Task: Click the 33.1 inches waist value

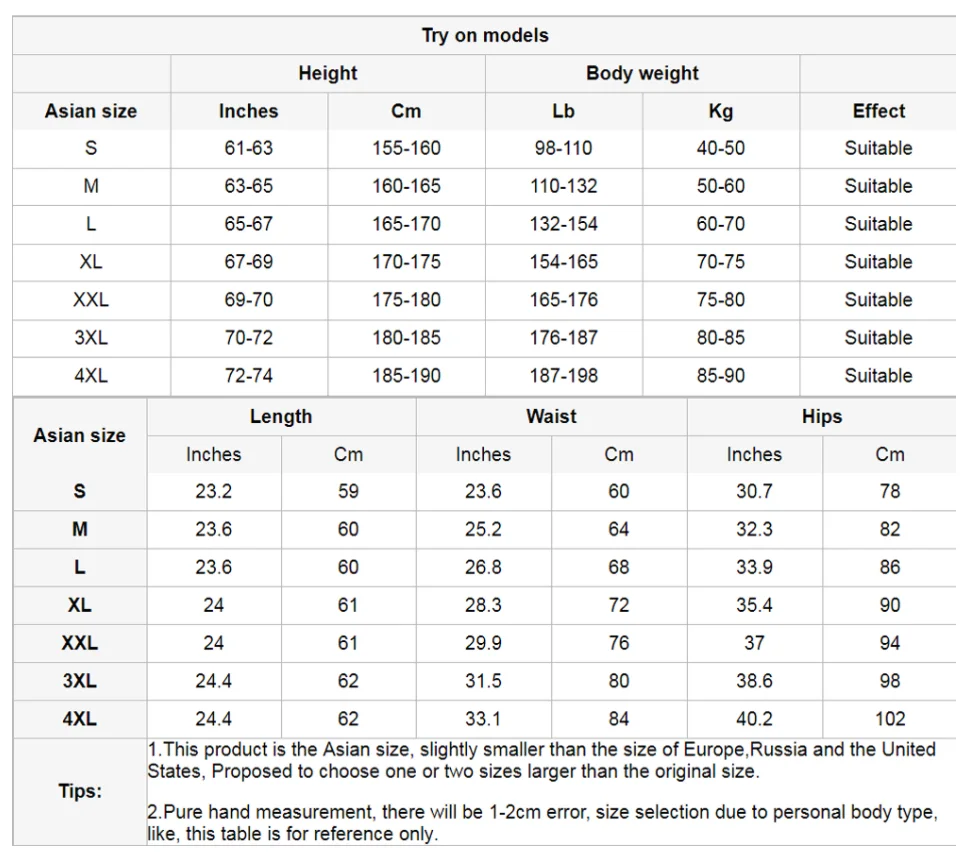Action: coord(483,719)
